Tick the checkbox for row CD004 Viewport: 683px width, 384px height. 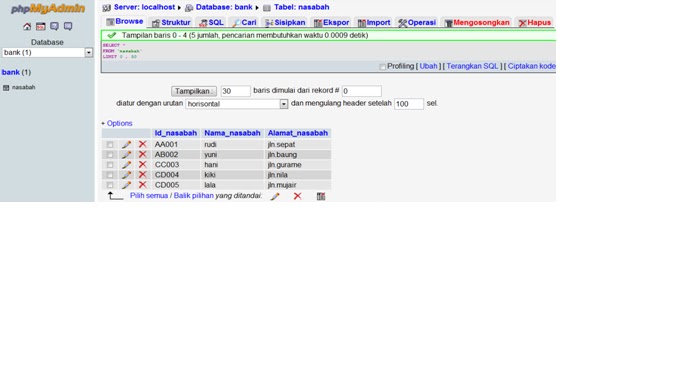[x=110, y=175]
